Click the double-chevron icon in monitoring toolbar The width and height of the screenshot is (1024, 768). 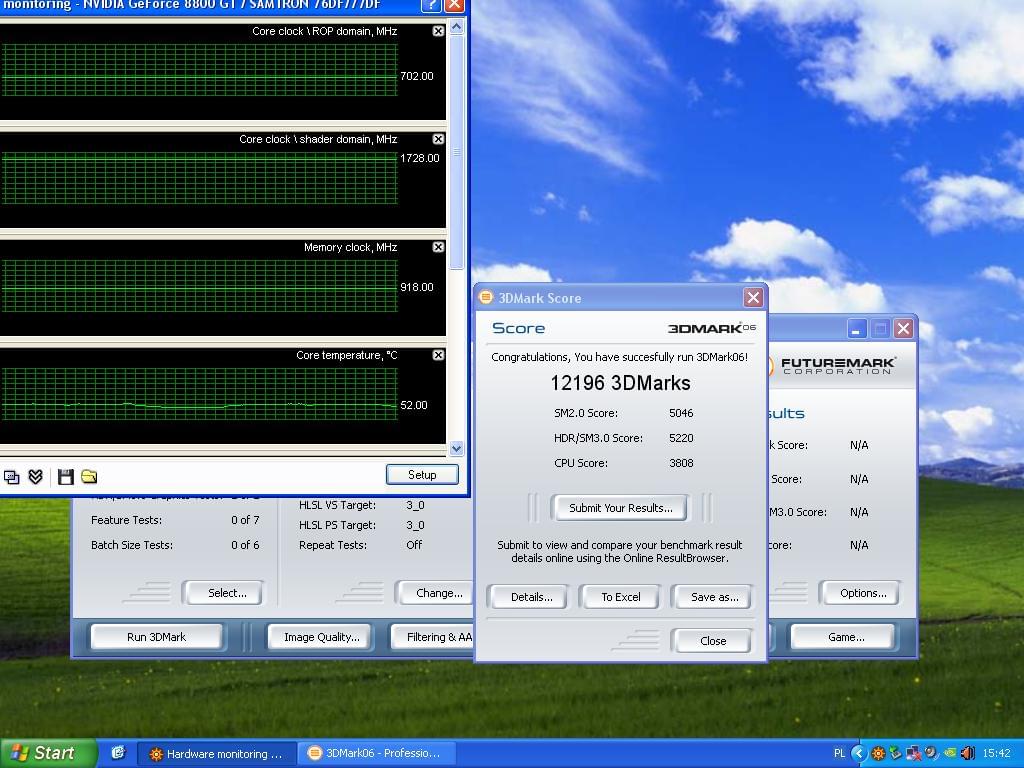point(36,477)
